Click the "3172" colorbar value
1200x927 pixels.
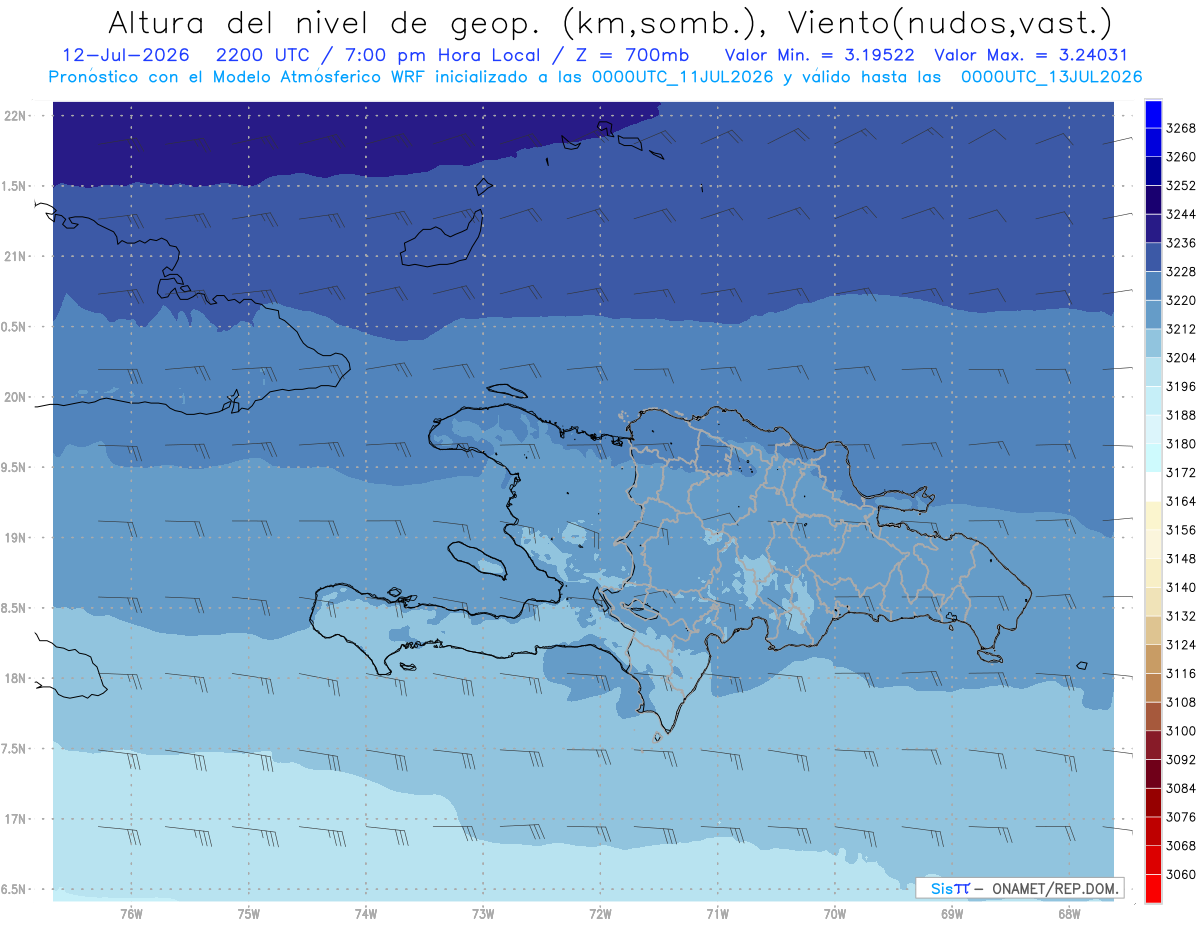[x=1181, y=472]
